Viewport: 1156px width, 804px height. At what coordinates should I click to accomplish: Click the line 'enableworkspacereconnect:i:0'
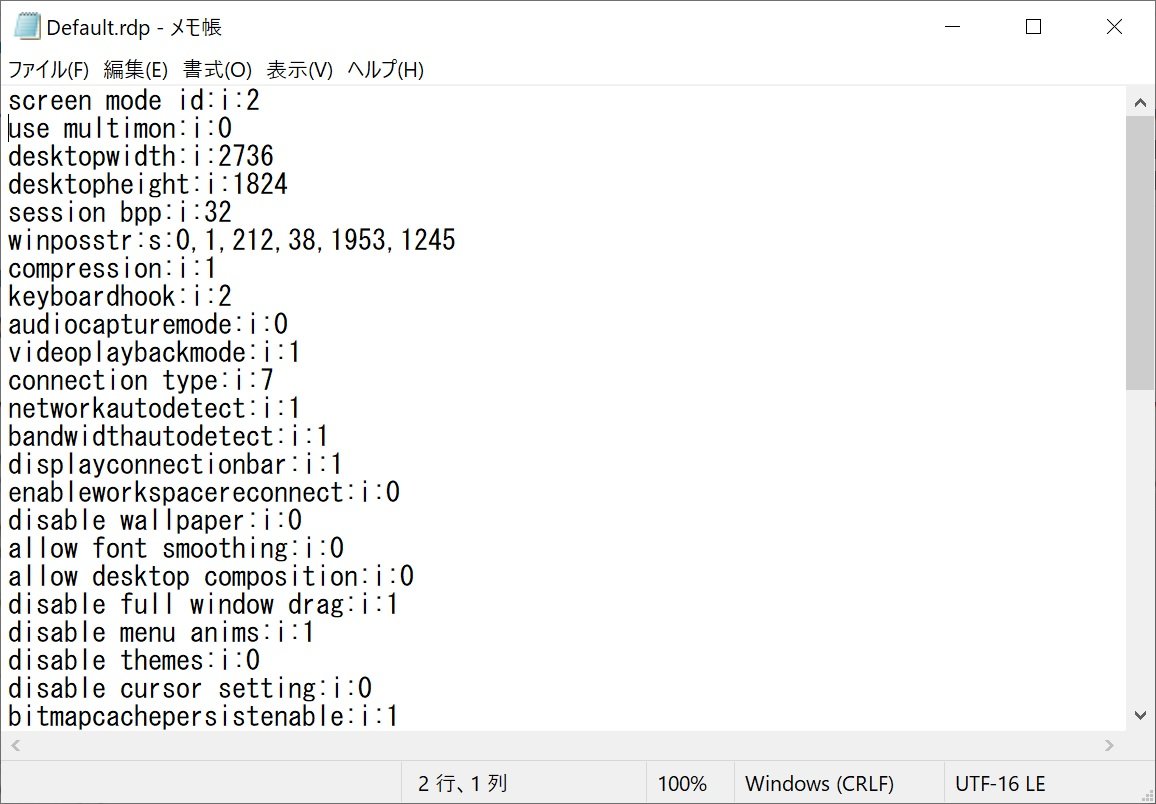point(203,492)
